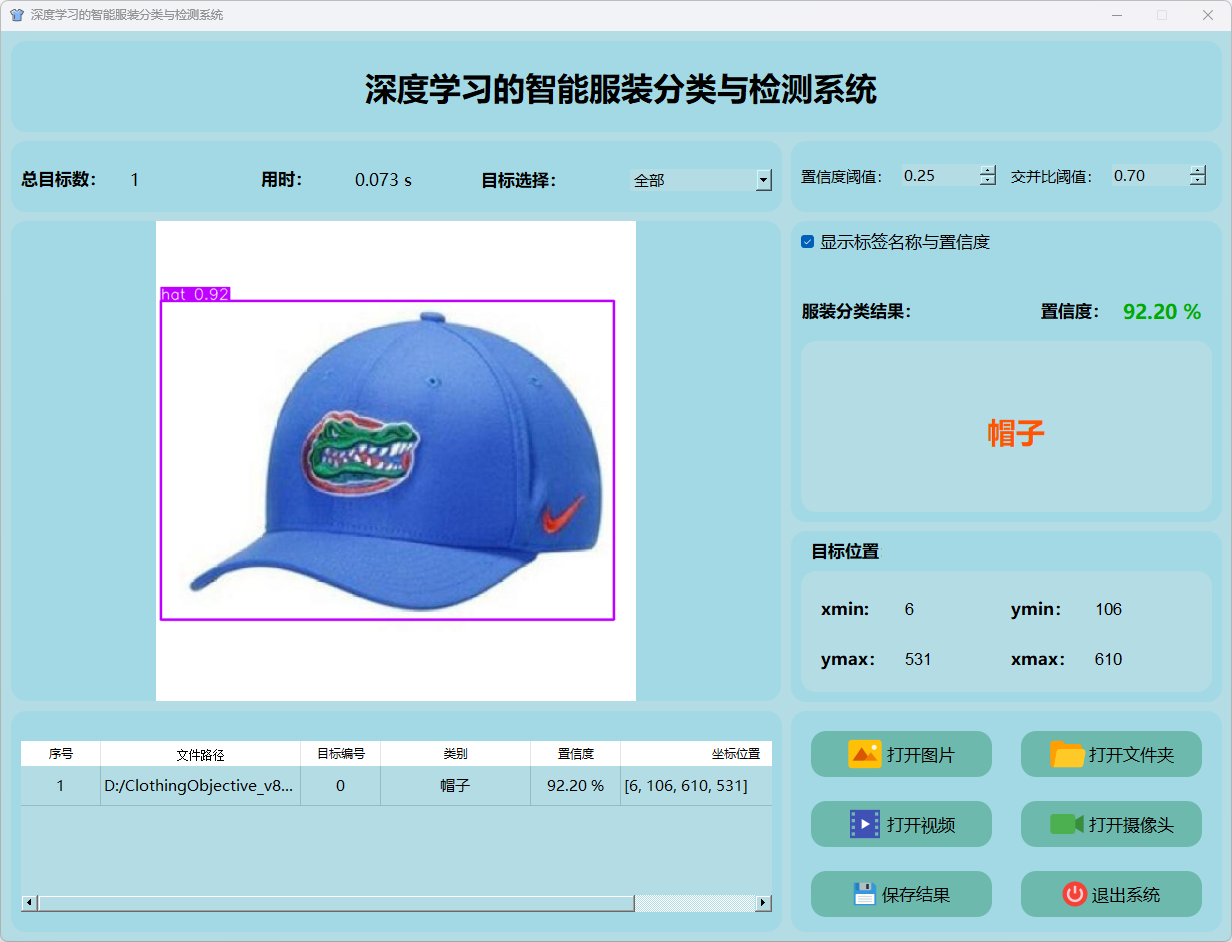The height and width of the screenshot is (942, 1232).
Task: Click the detected hat image preview
Action: coord(396,461)
